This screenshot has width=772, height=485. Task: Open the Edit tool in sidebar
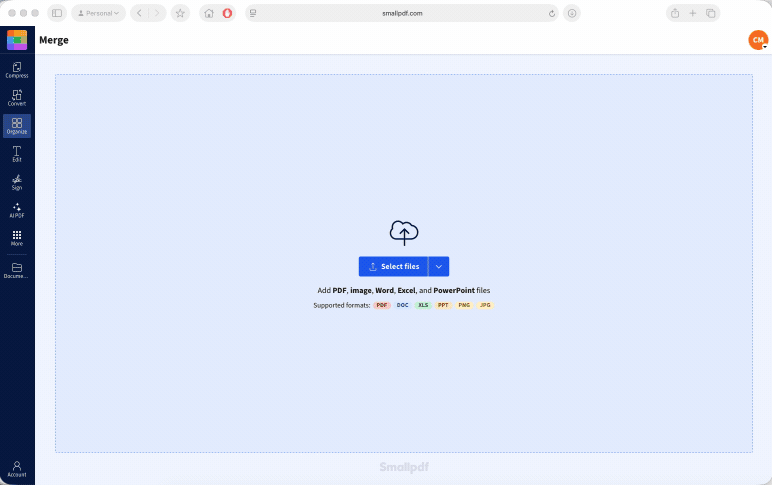point(17,154)
